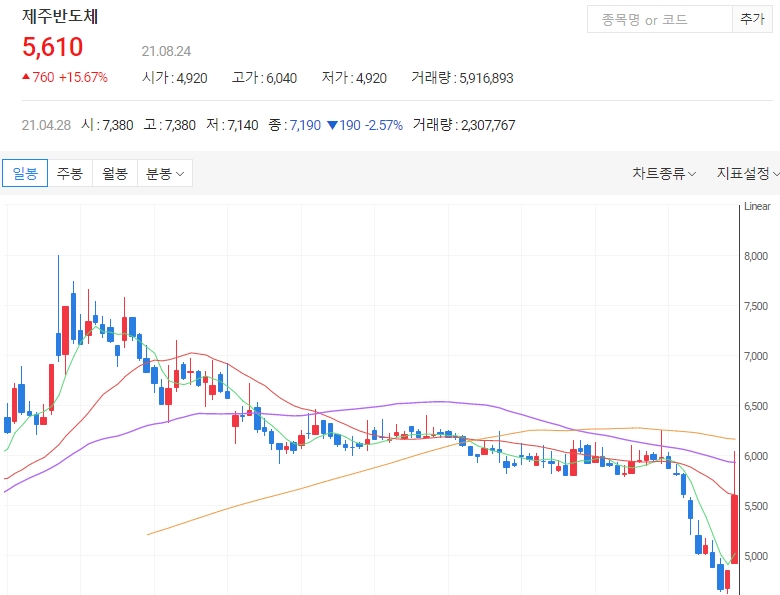Click the hovered change 190 -2.57%

[365, 125]
